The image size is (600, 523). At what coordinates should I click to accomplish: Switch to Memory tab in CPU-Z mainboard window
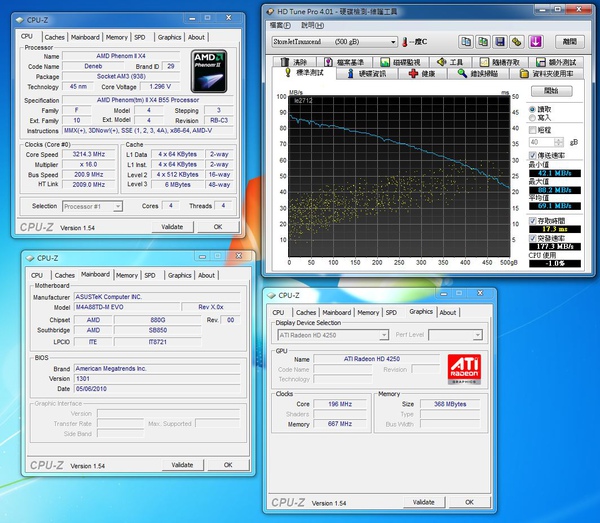click(x=127, y=275)
